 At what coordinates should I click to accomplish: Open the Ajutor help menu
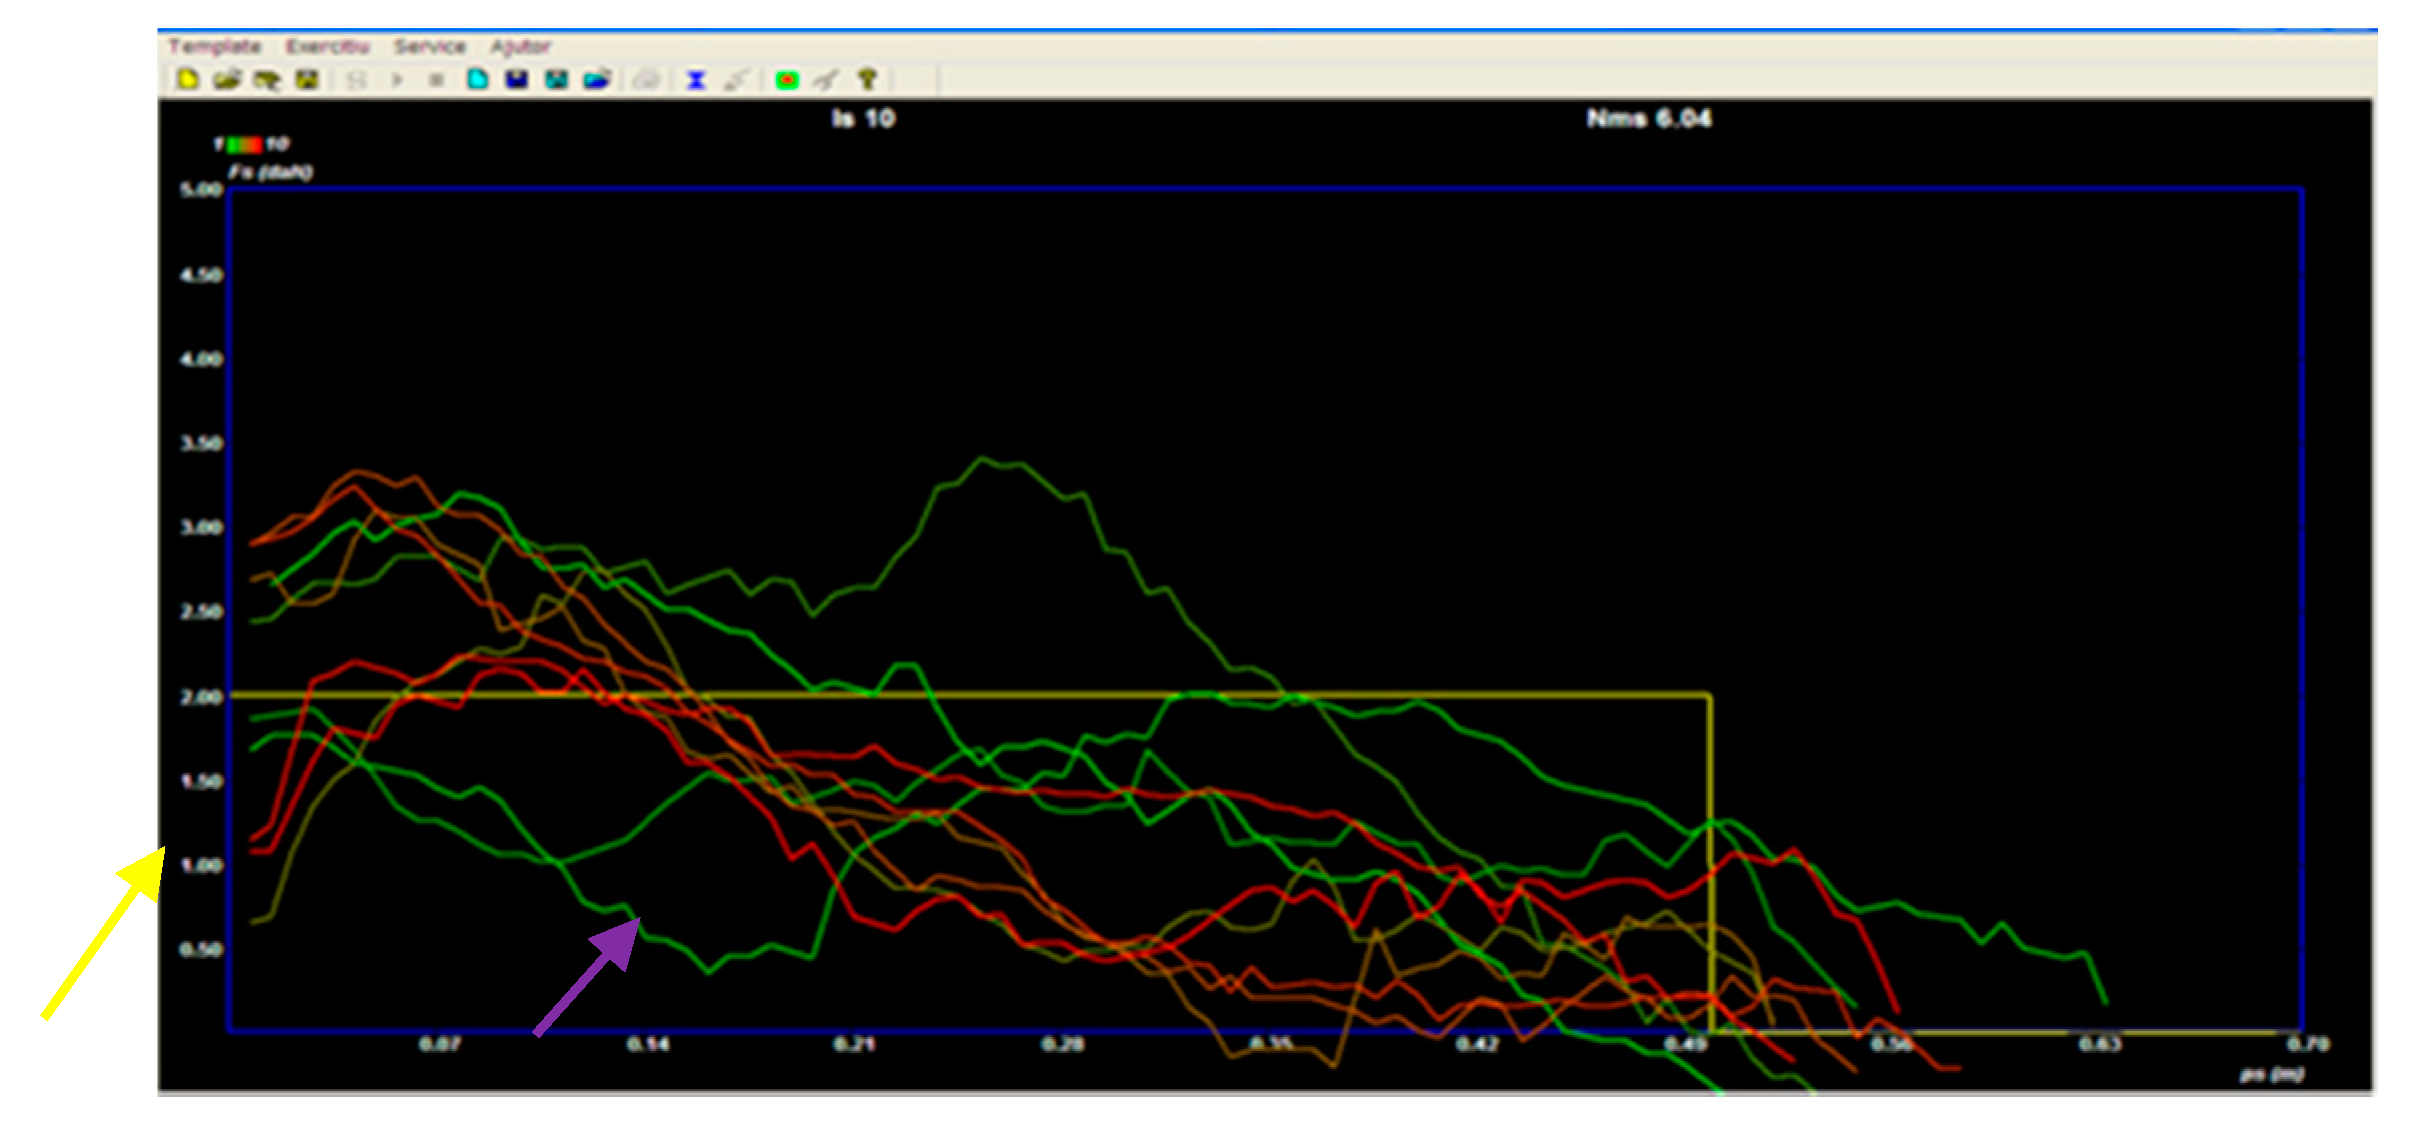click(x=519, y=46)
